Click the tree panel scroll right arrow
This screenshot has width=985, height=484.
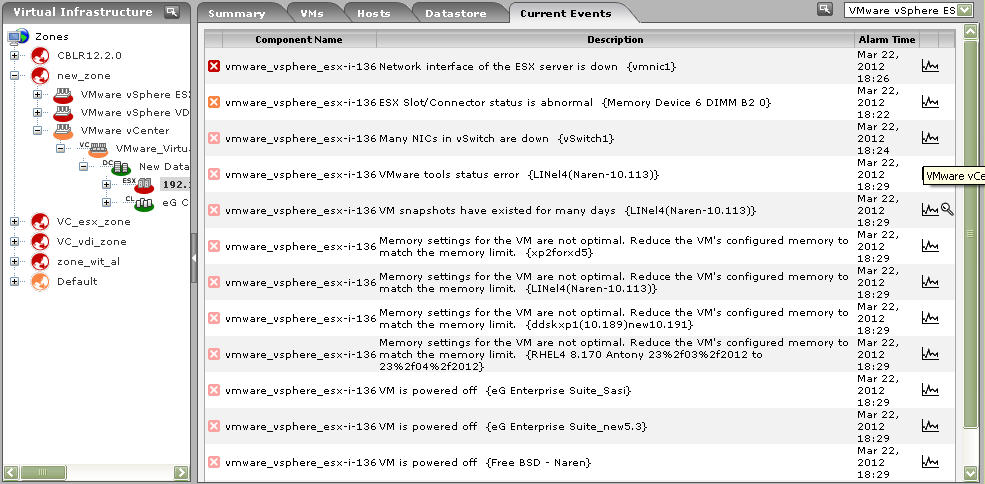click(181, 472)
